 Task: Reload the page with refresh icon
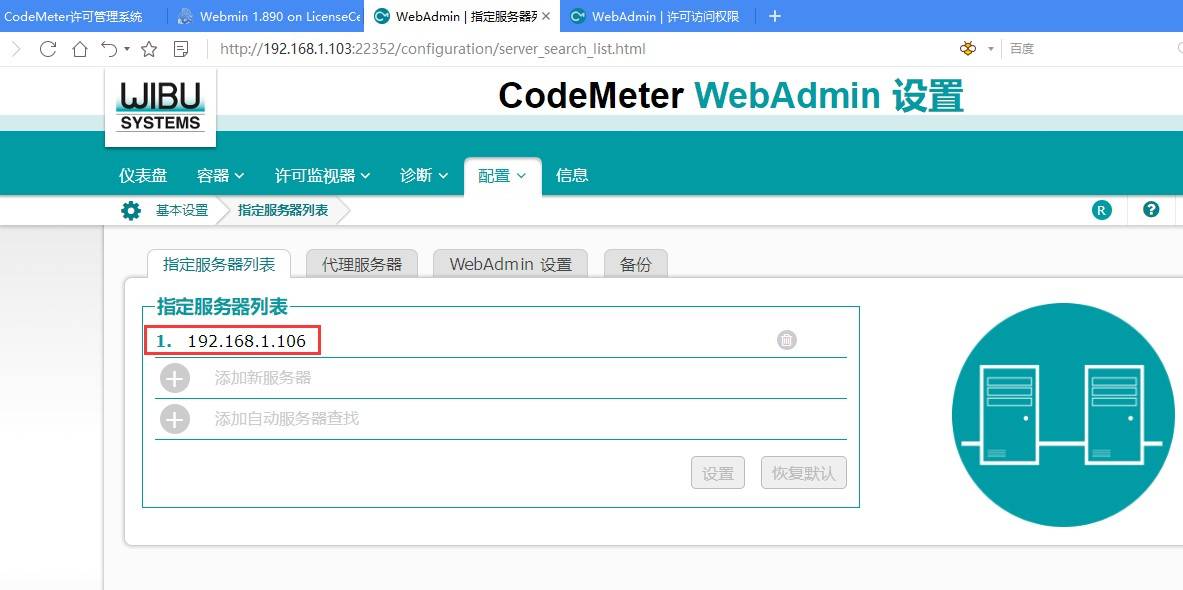(48, 49)
